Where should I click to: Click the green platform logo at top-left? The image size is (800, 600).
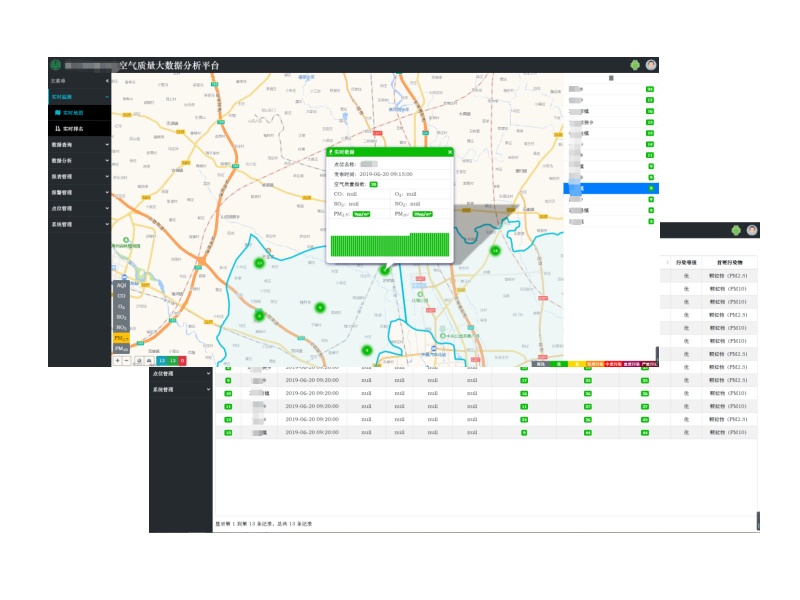click(56, 65)
